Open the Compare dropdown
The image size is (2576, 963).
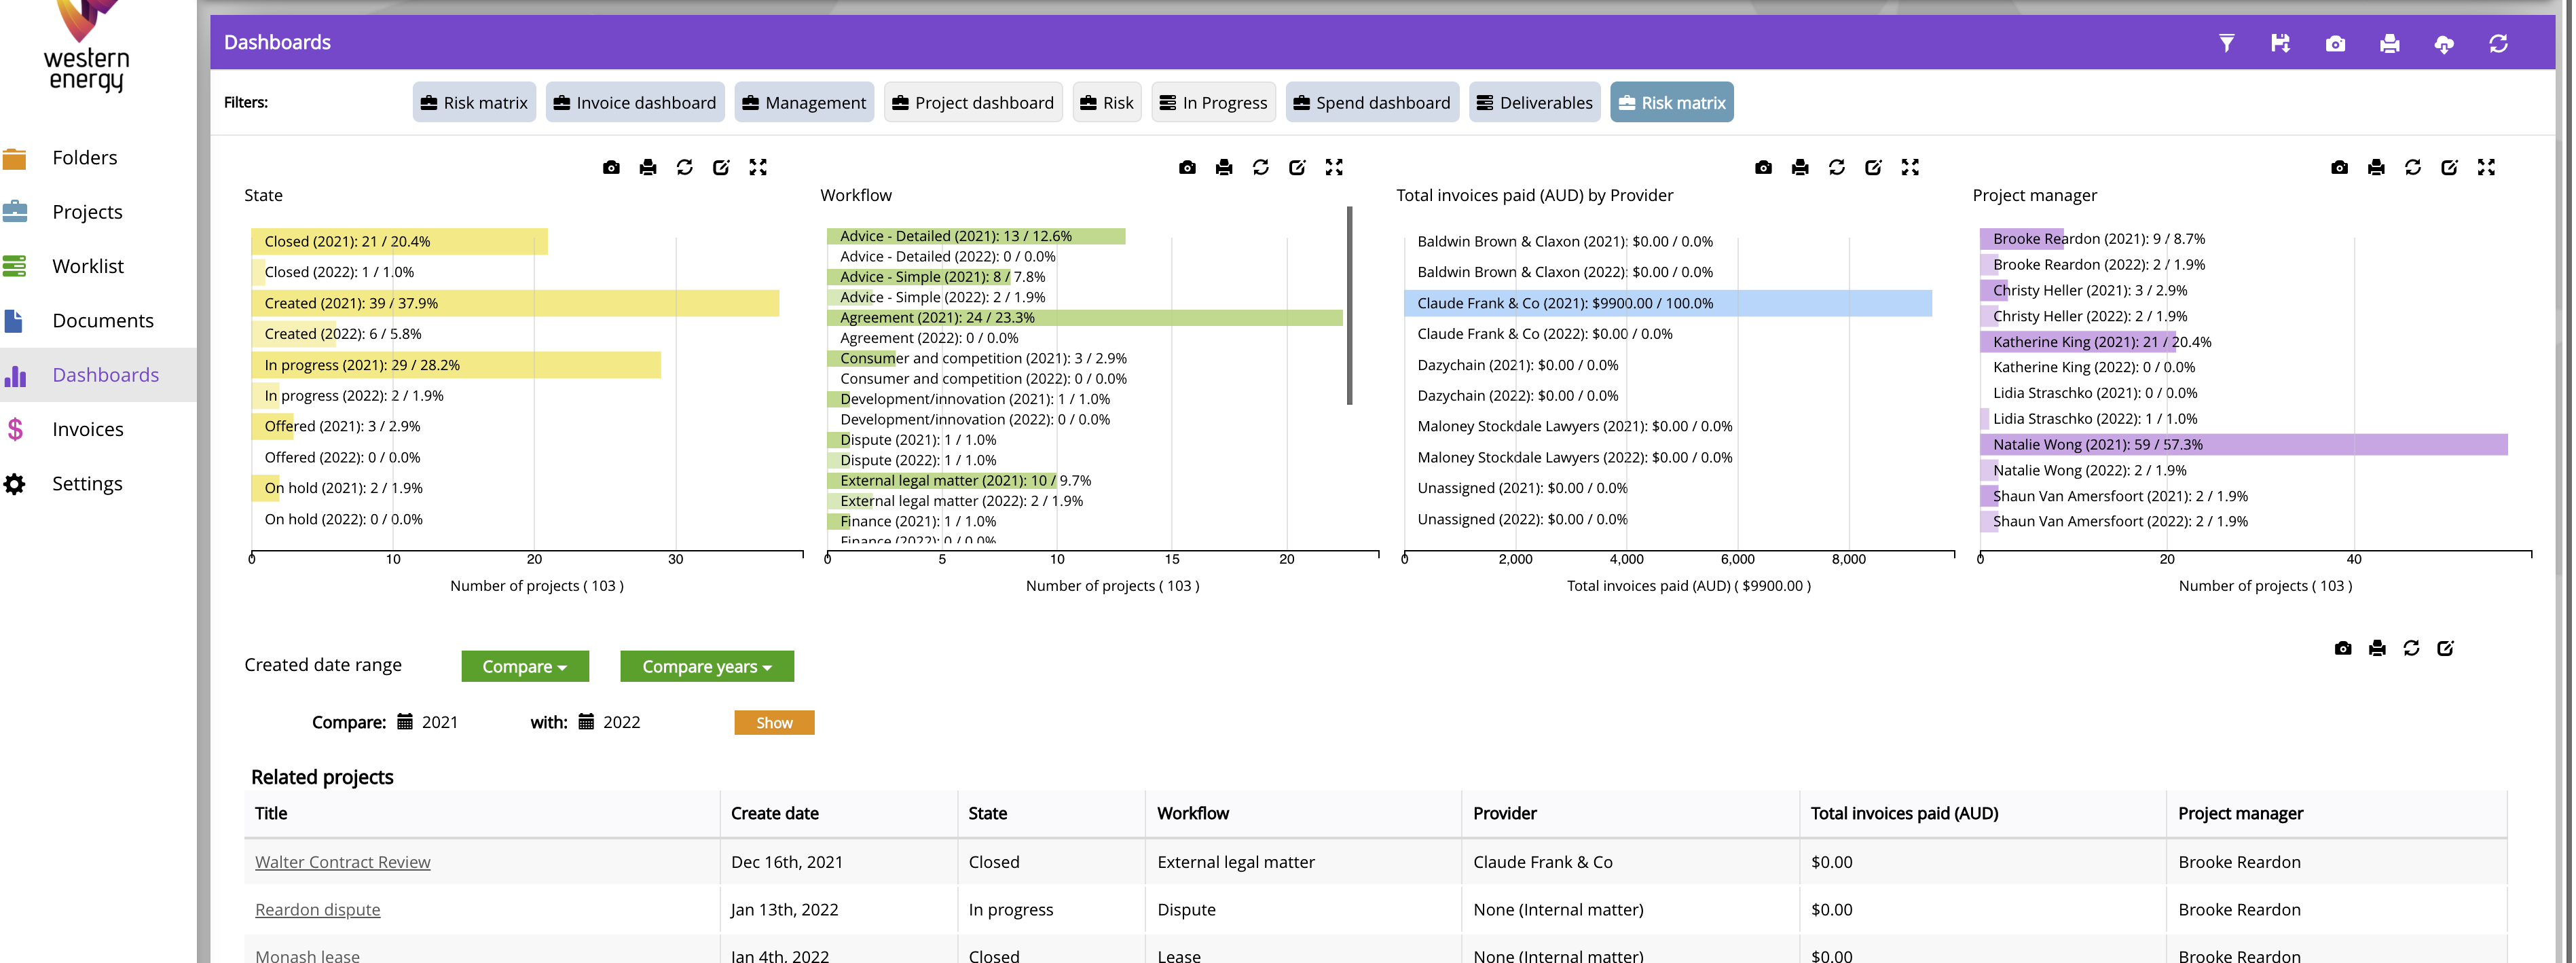[525, 666]
